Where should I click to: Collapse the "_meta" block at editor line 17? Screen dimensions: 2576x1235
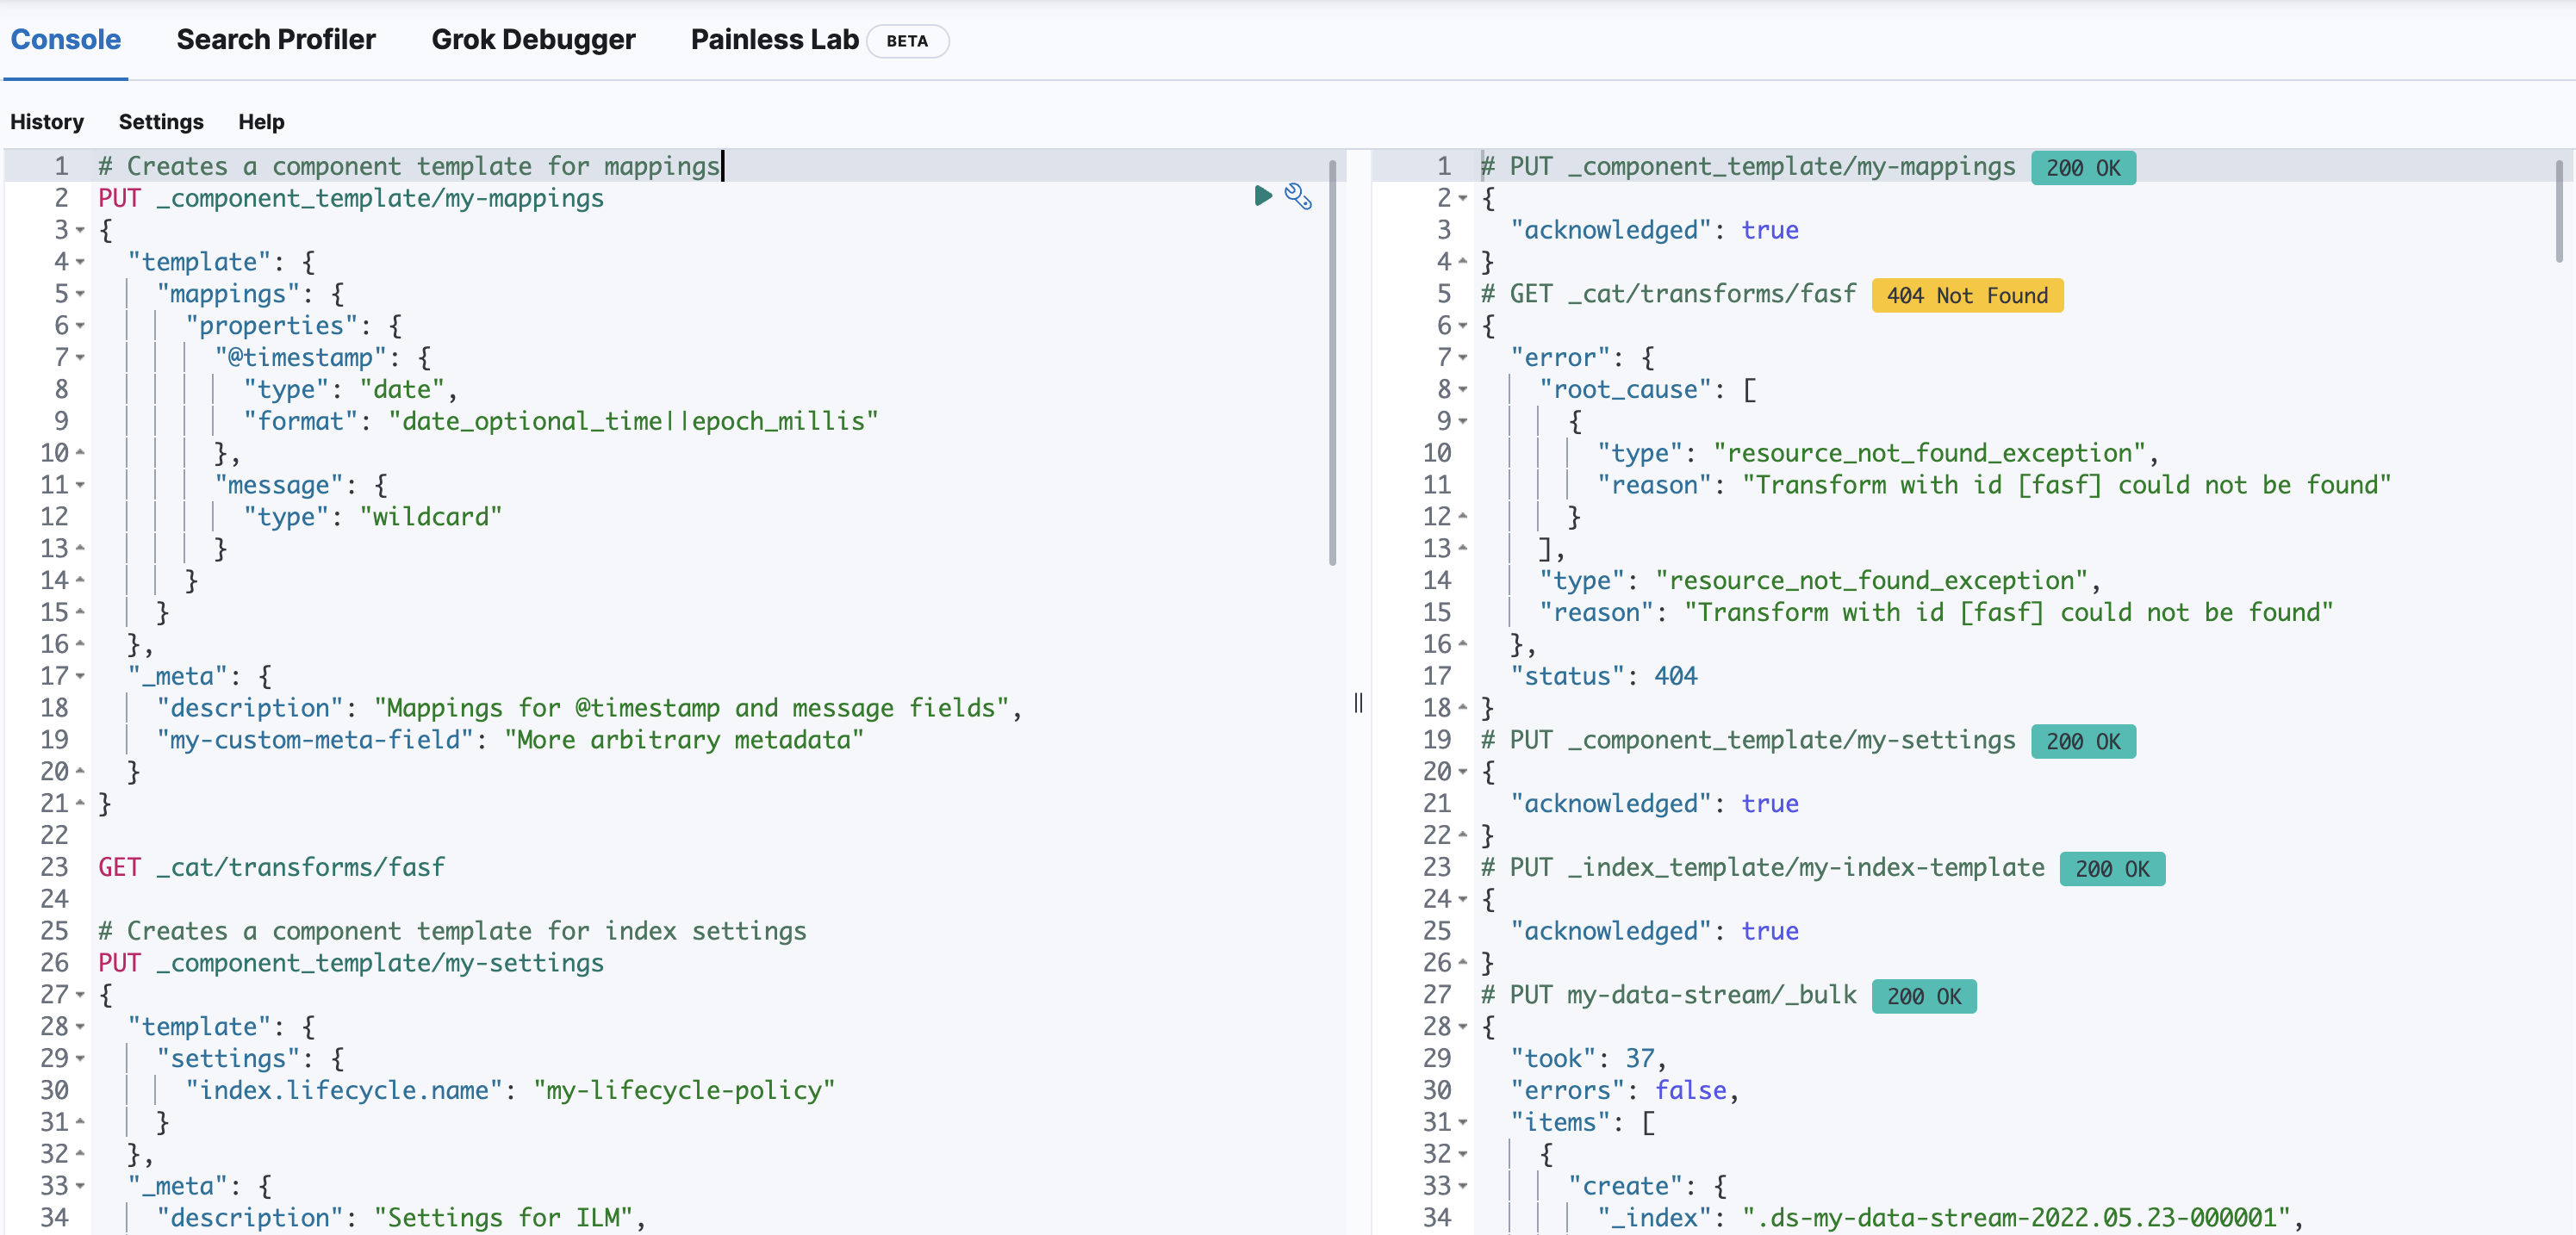(x=80, y=677)
